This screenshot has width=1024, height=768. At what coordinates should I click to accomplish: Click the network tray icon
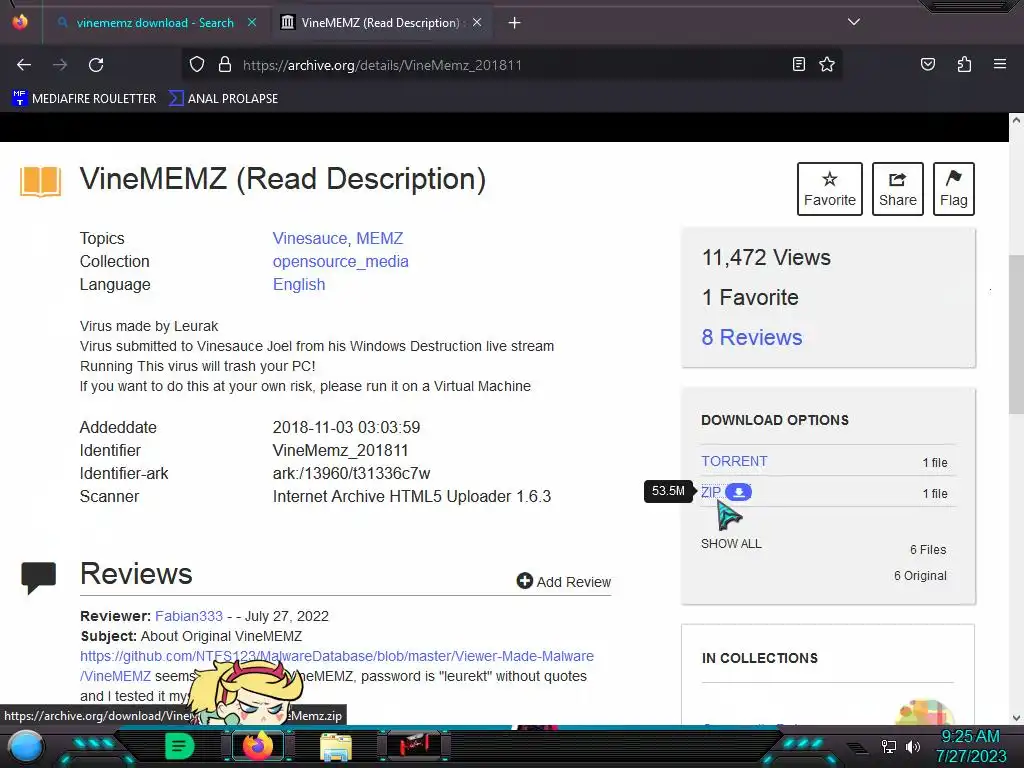[888, 746]
